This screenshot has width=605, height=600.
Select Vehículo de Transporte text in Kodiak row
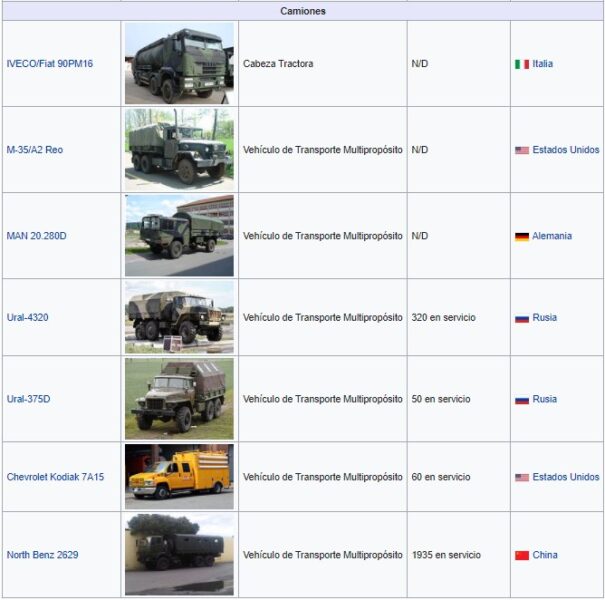point(323,477)
